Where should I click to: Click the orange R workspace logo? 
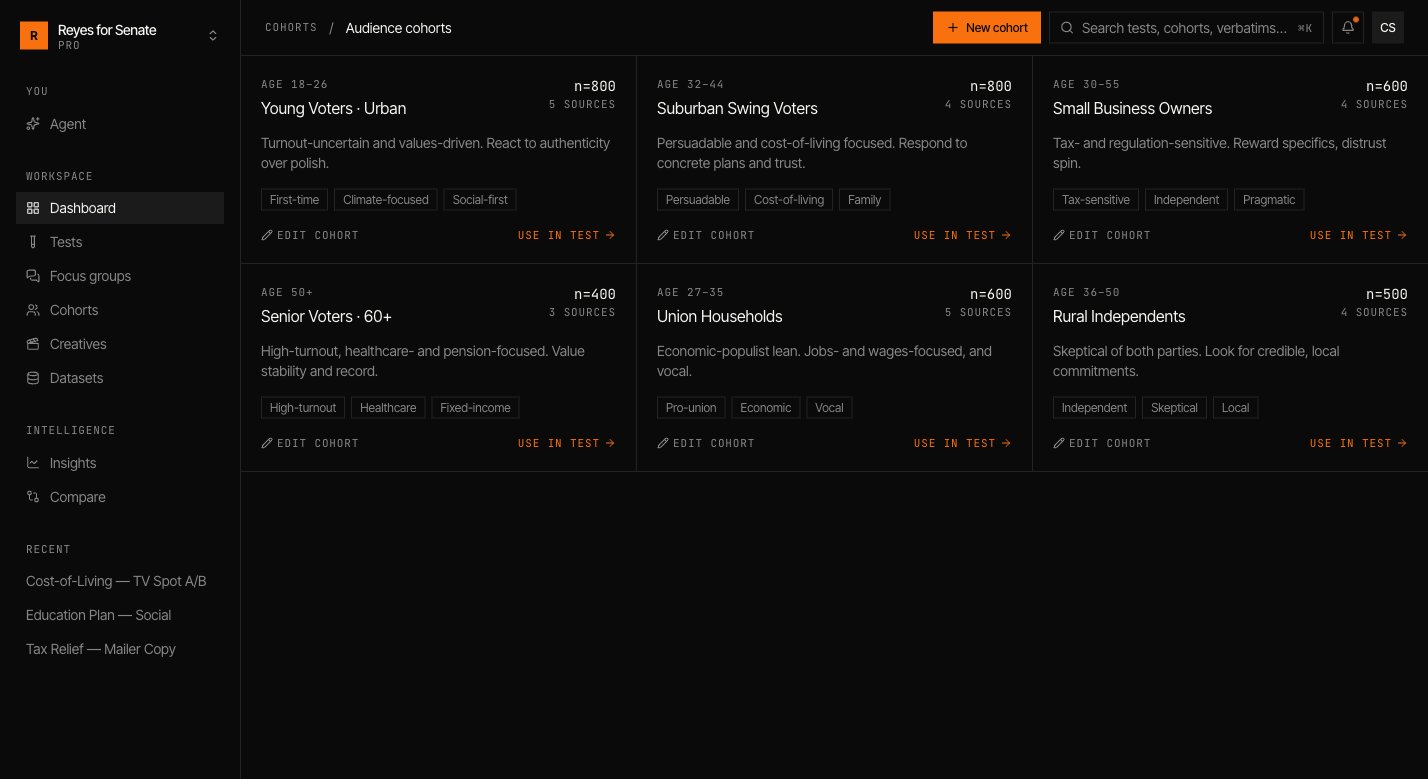point(34,36)
